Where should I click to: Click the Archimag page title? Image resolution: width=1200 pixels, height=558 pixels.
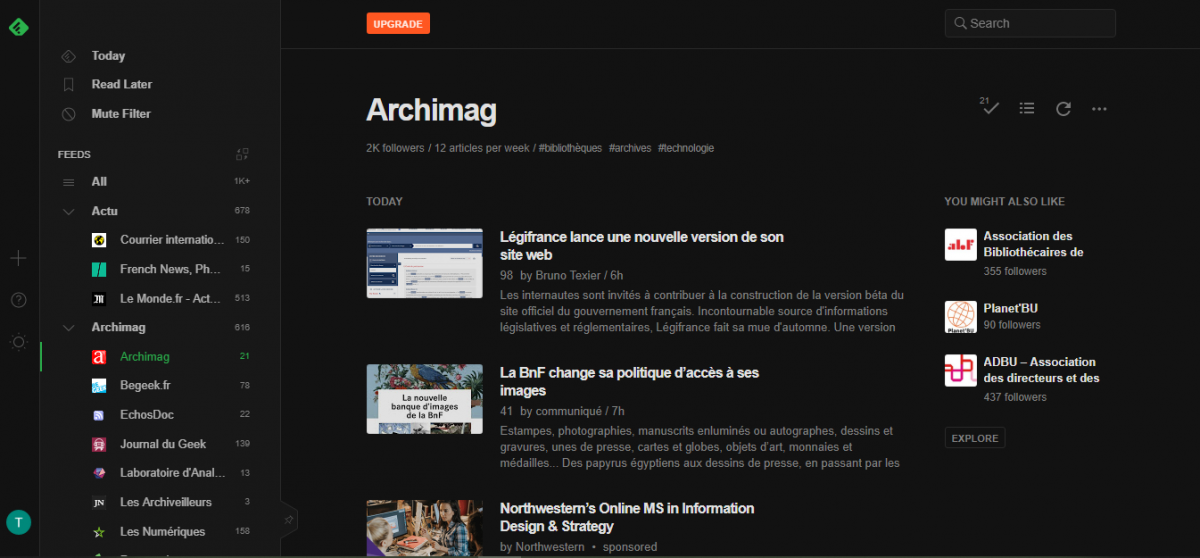pos(431,110)
